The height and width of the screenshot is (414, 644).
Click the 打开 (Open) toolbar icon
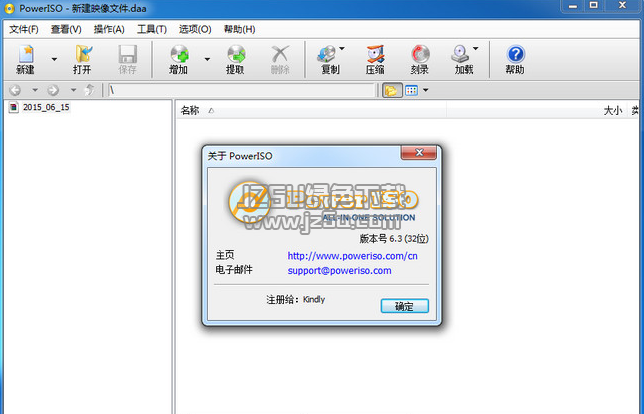(x=82, y=60)
